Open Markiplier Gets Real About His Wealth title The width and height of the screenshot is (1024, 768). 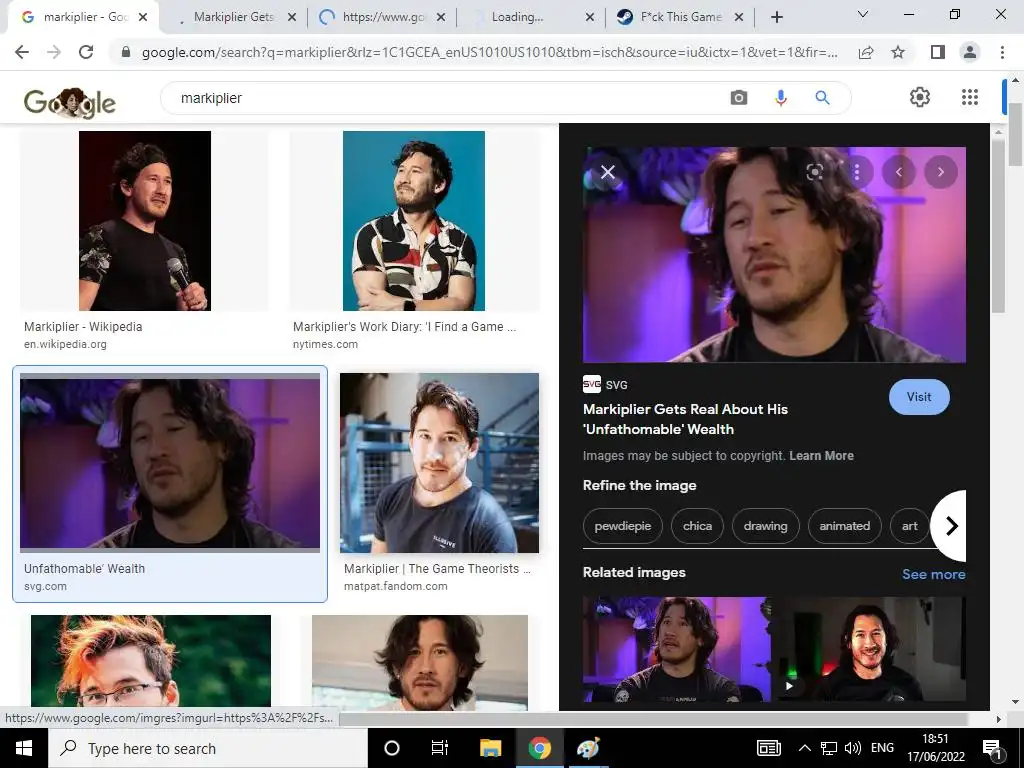[685, 419]
